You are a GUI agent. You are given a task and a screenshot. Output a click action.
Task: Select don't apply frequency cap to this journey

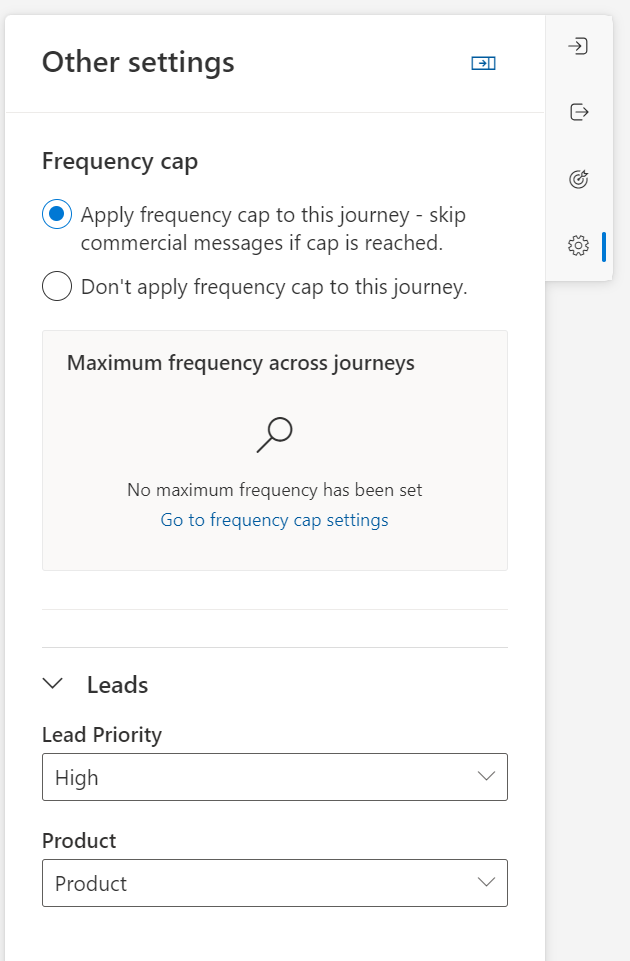tap(57, 286)
